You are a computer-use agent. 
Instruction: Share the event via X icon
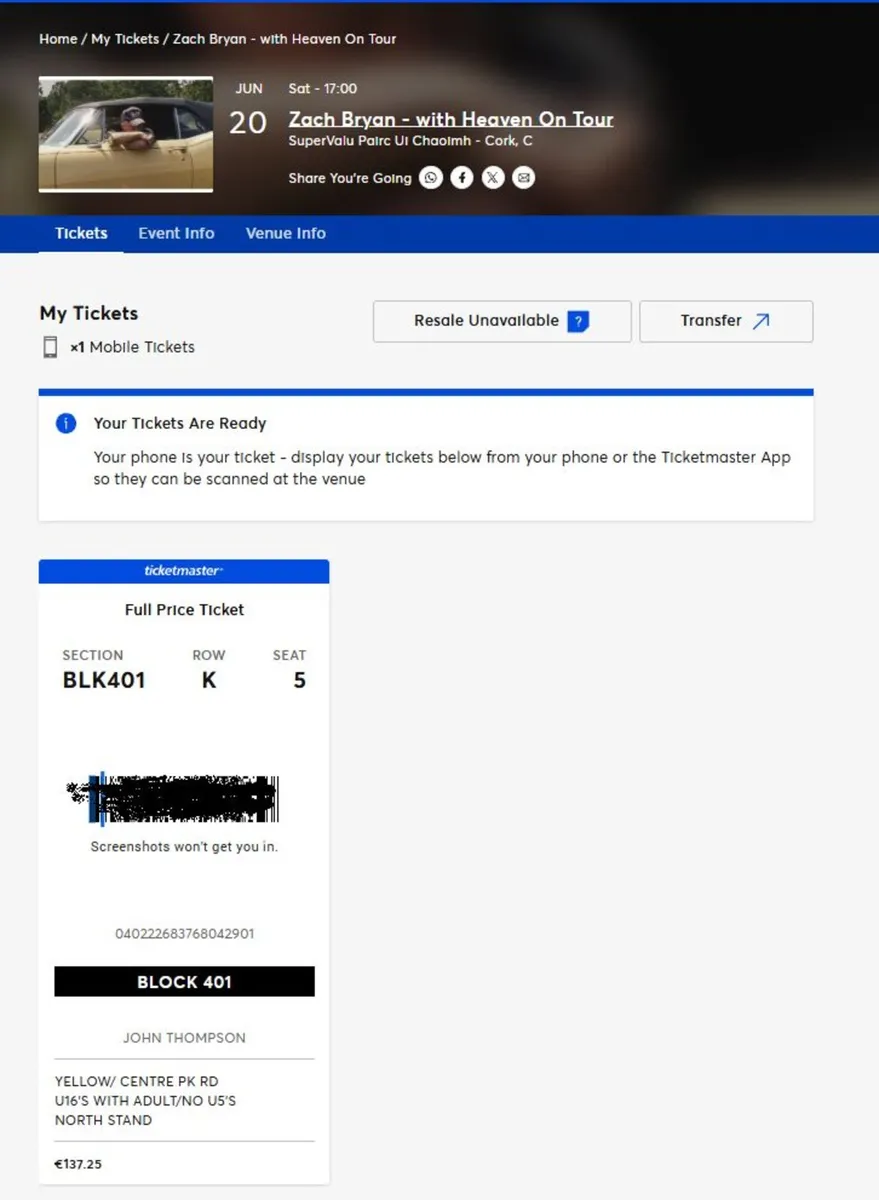pos(493,178)
